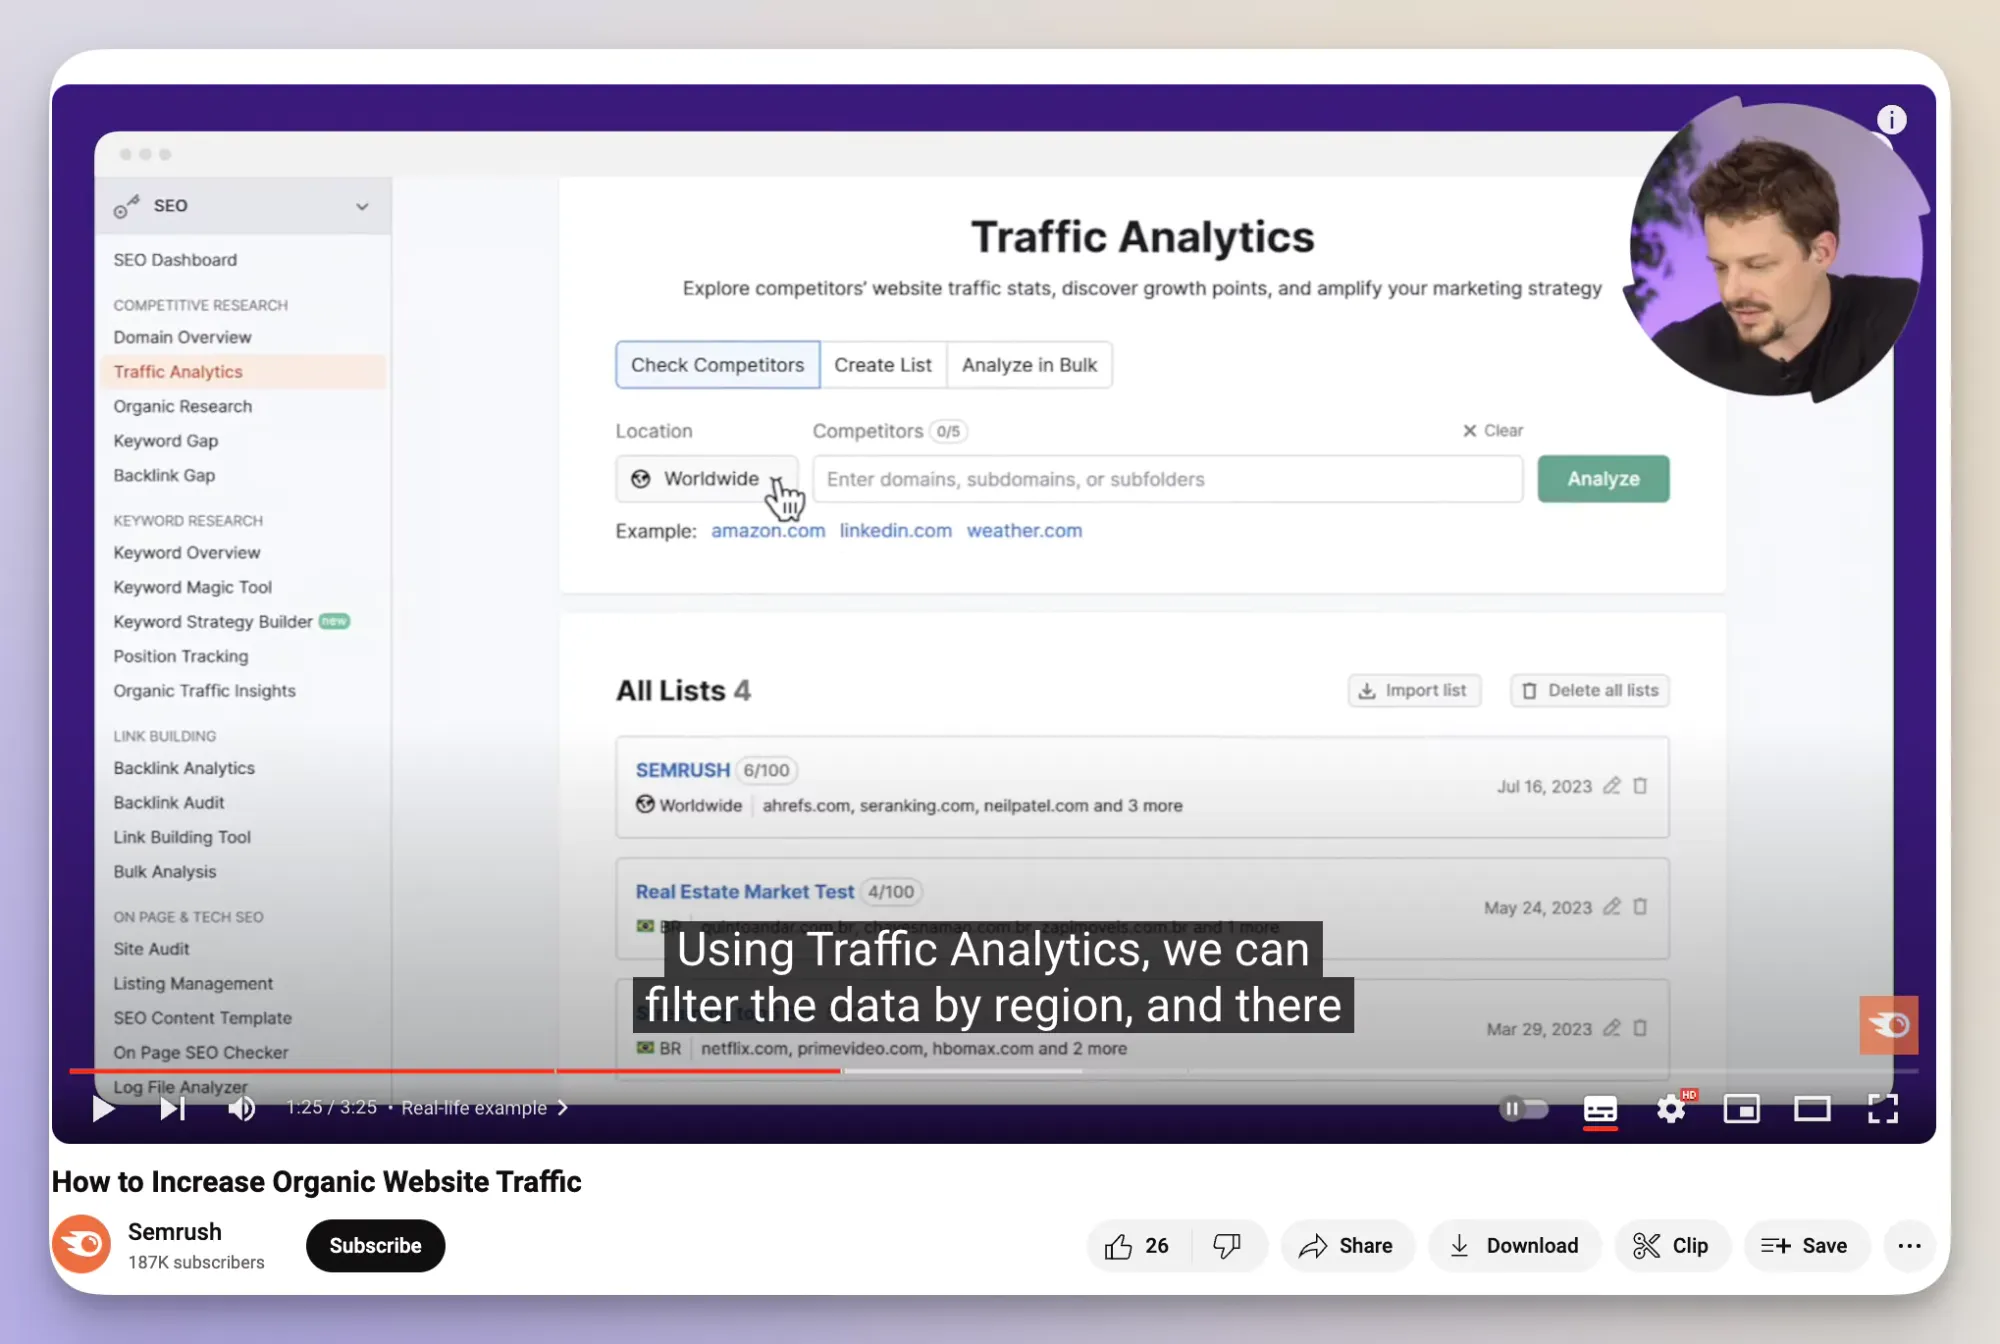This screenshot has height=1344, width=2000.
Task: Dislike the video
Action: click(1227, 1246)
